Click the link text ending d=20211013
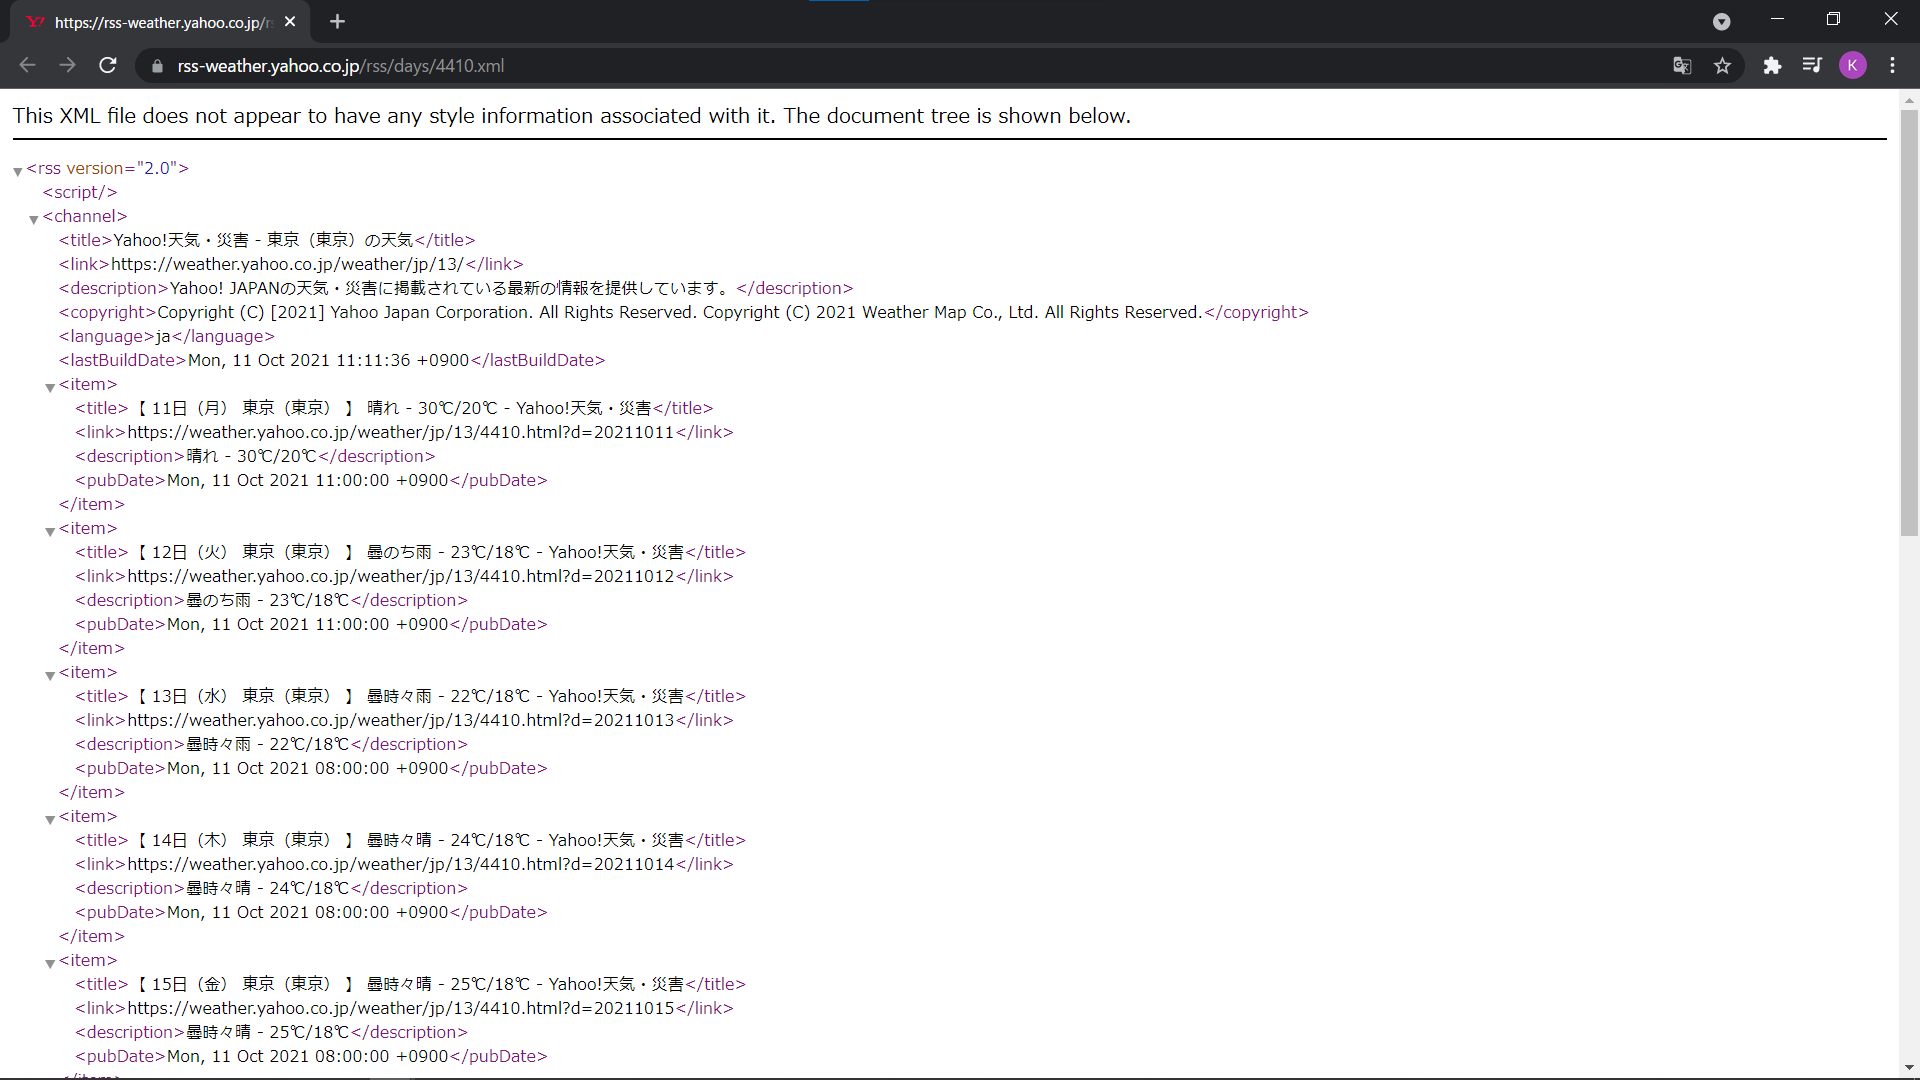 401,720
